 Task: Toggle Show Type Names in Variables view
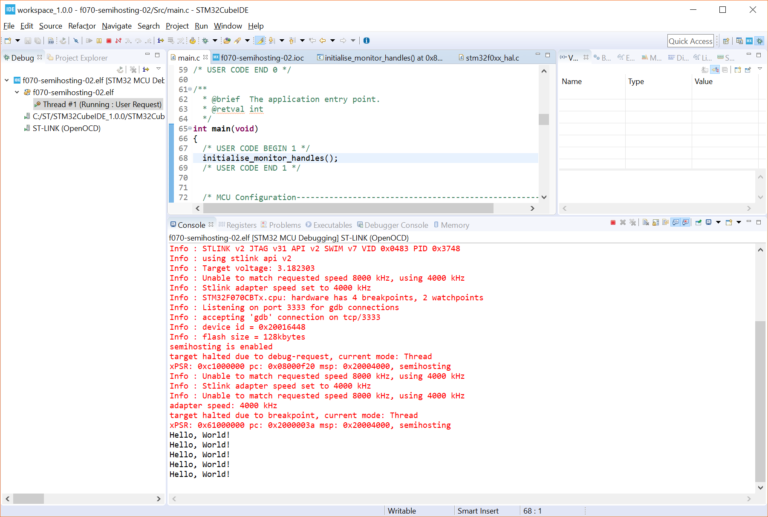[705, 70]
